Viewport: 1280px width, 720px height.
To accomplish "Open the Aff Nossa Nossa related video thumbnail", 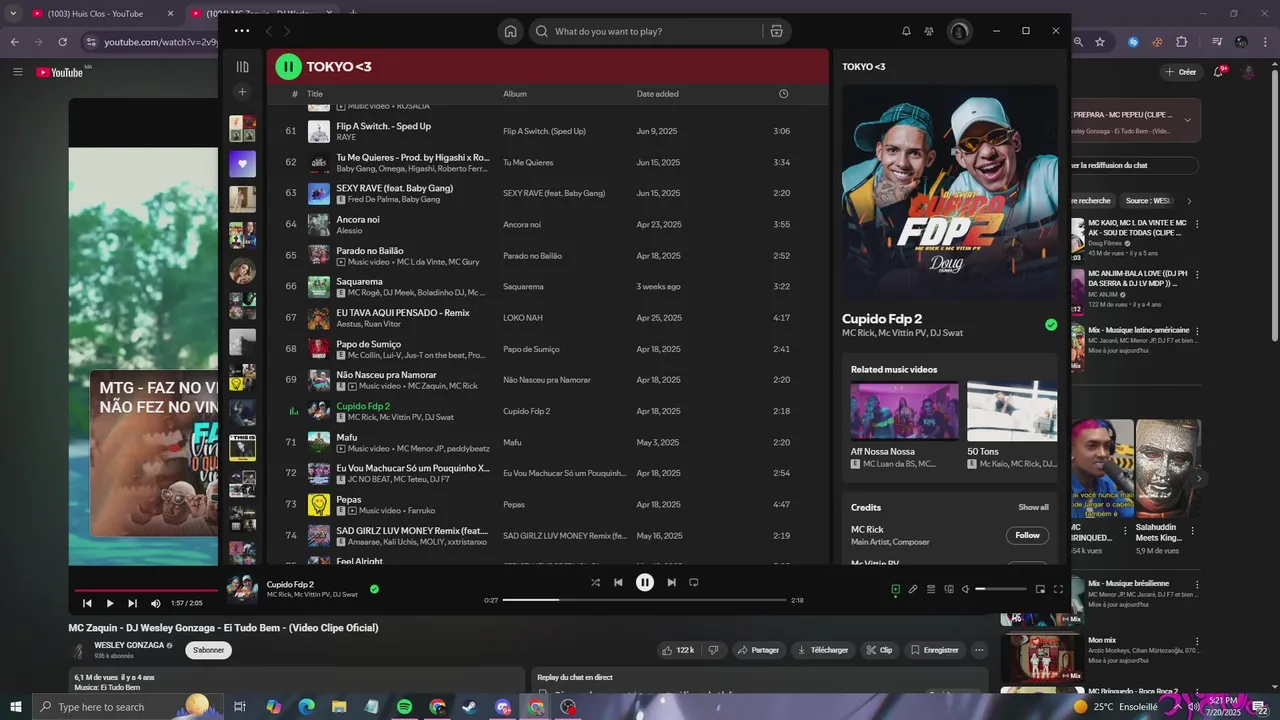I will 904,411.
